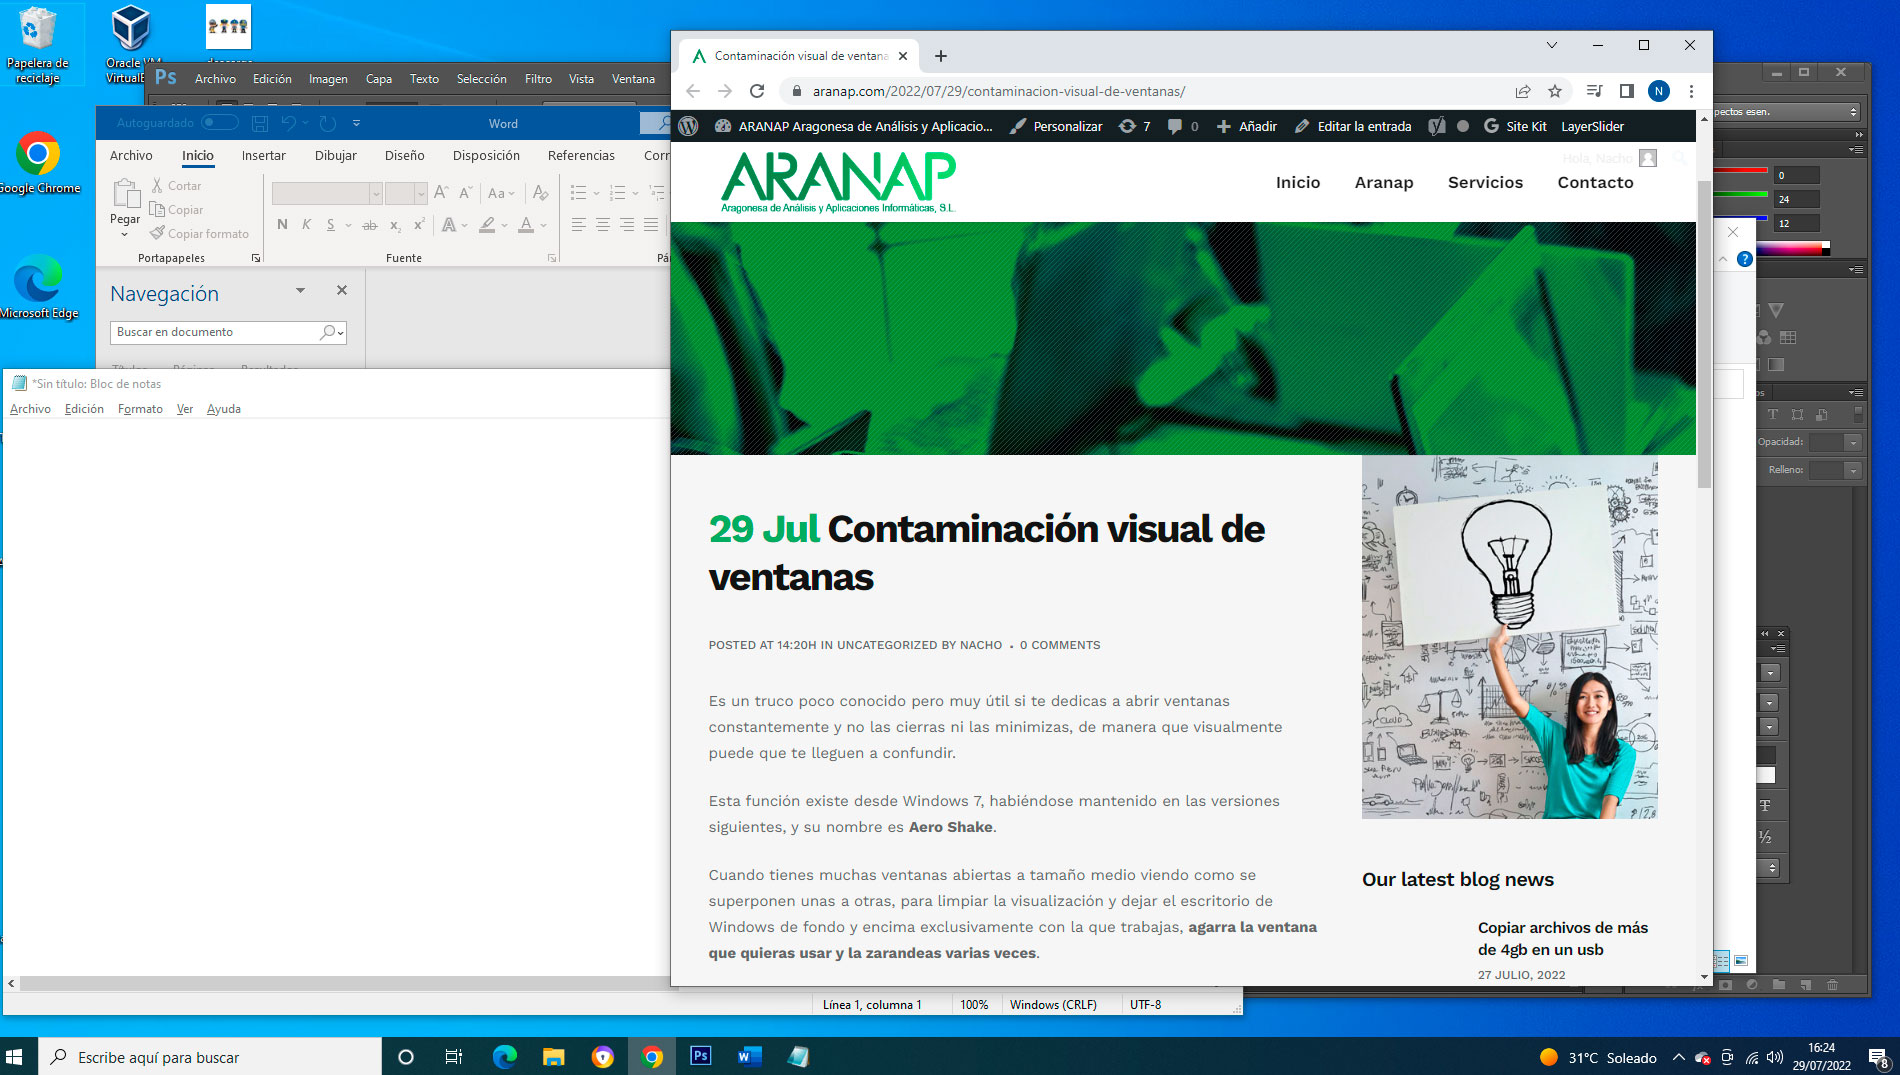
Task: Open Notepad Edición menu
Action: 84,409
